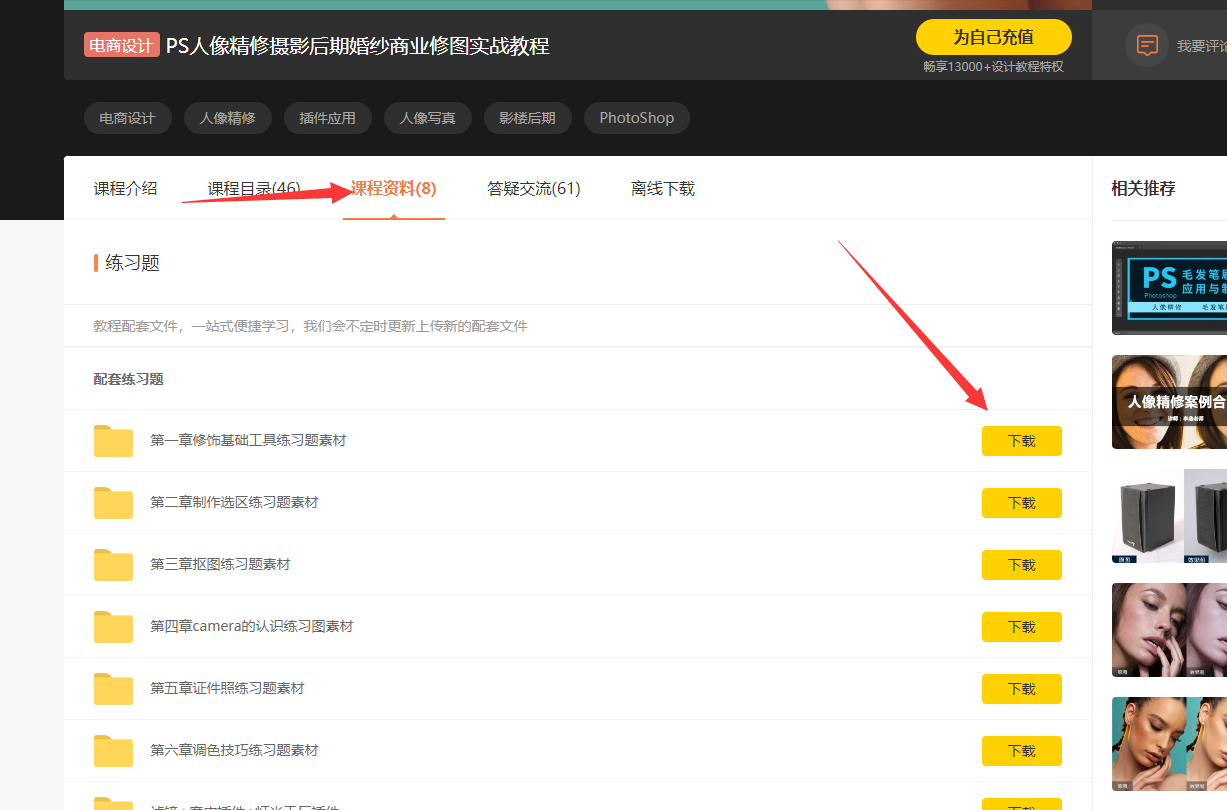
Task: Switch to the 课程介绍 tab
Action: (x=126, y=188)
